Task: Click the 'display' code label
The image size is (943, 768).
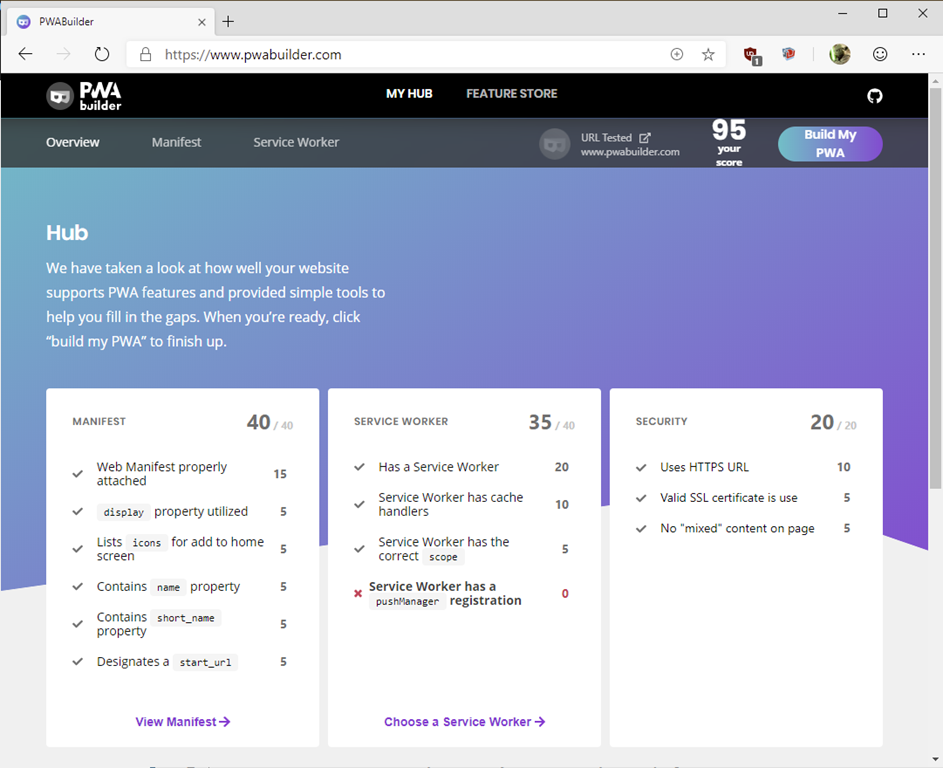Action: [x=123, y=512]
